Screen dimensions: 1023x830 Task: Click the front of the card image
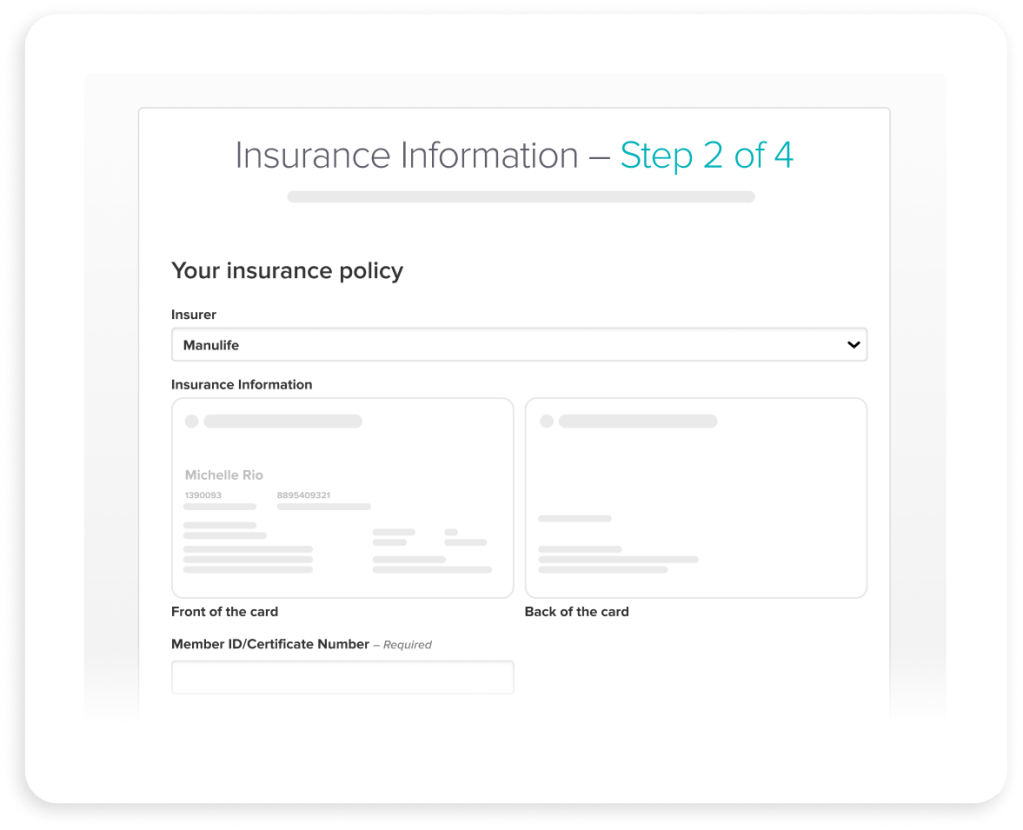(x=342, y=497)
